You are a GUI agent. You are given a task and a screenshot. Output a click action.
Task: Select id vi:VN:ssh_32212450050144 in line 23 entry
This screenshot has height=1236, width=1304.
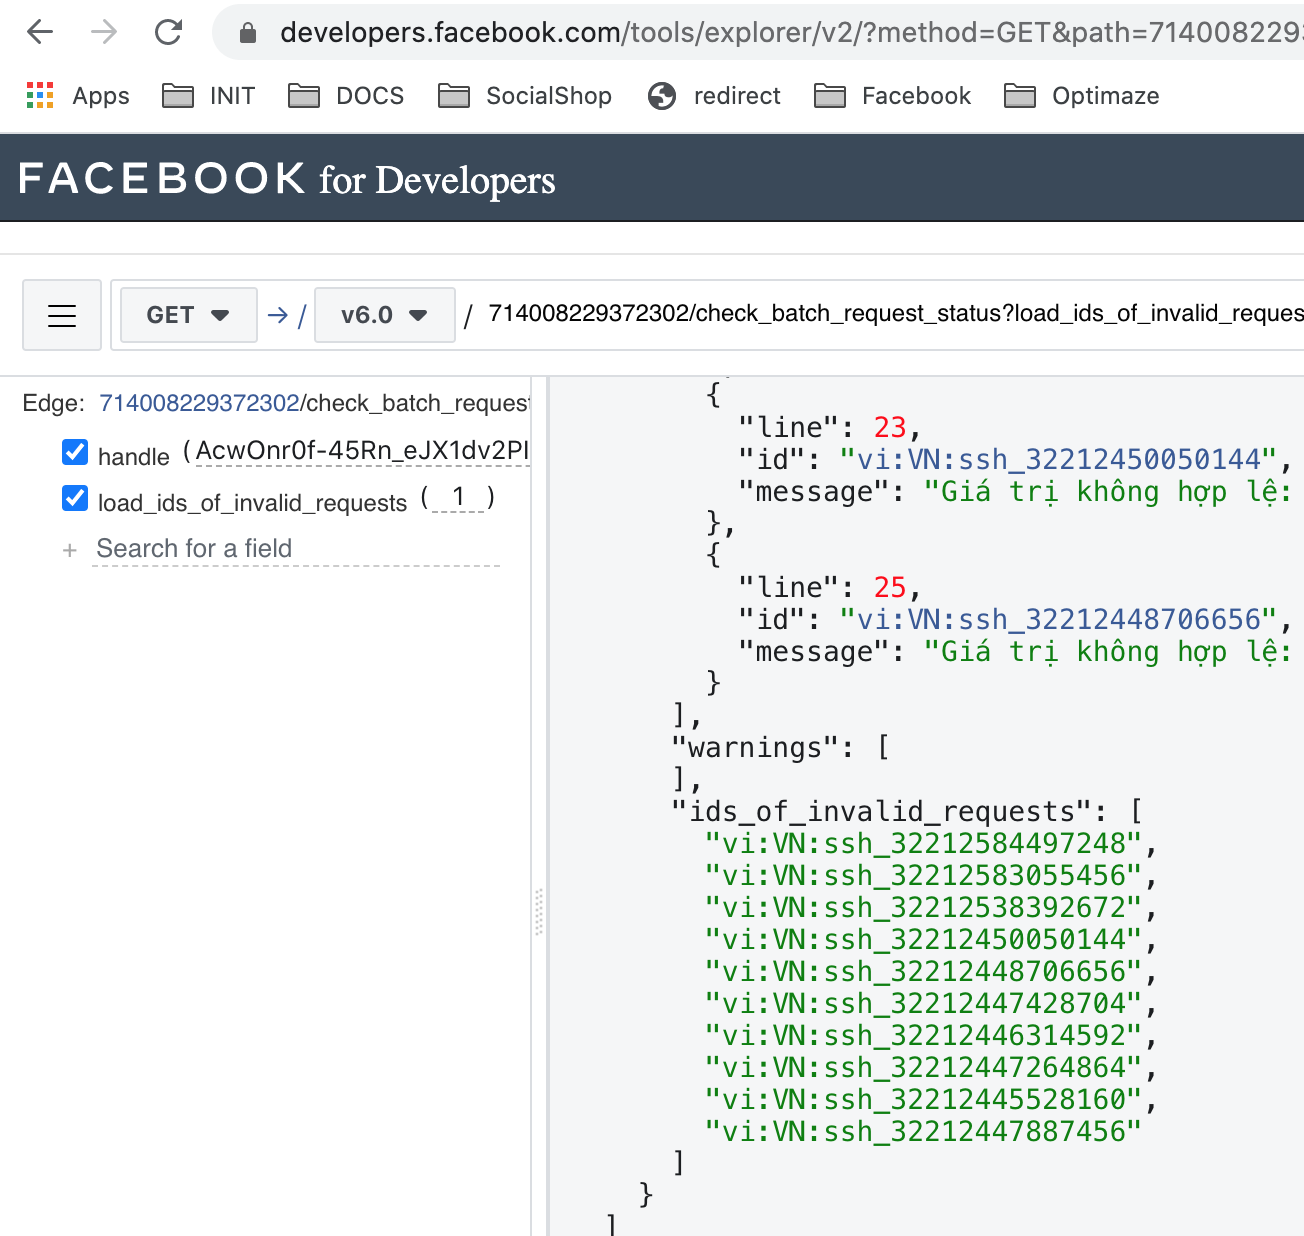pyautogui.click(x=1059, y=460)
